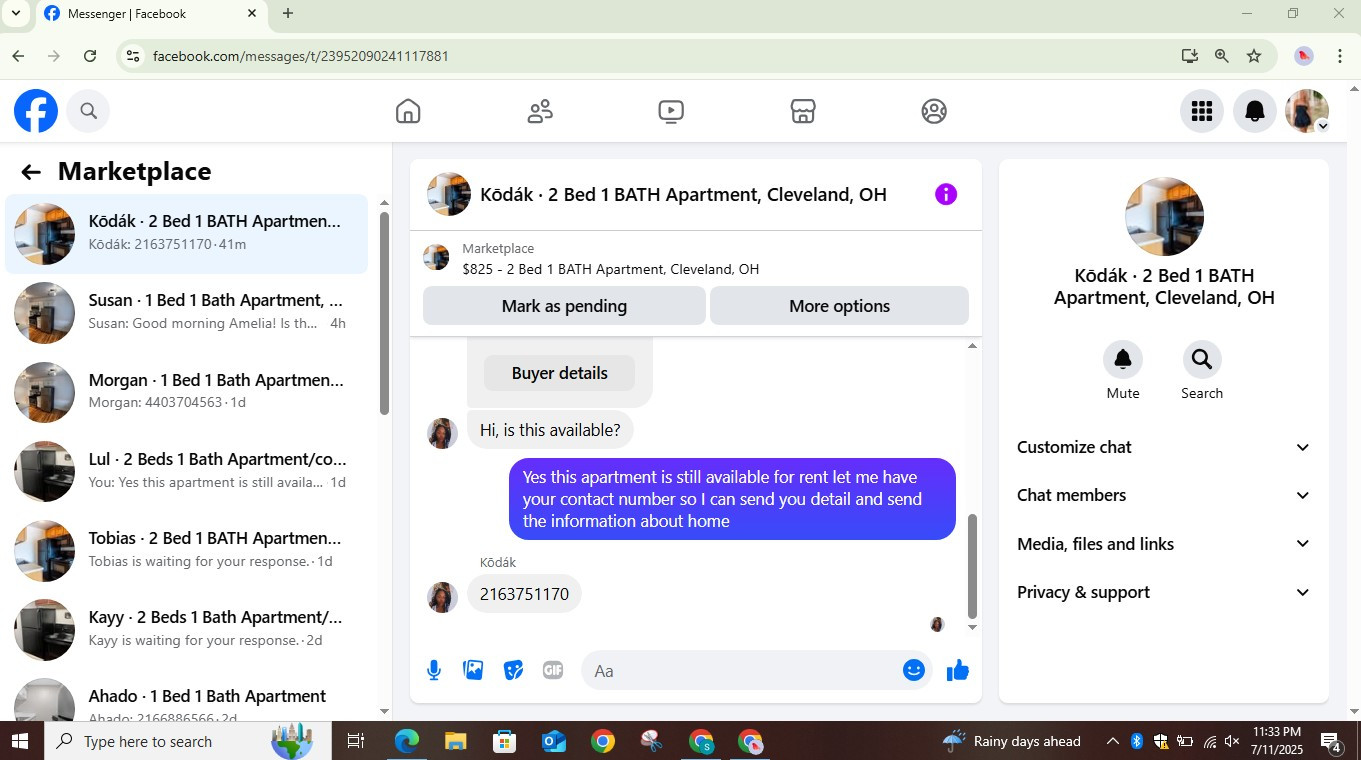Open the Chrome profile avatar
The height and width of the screenshot is (760, 1361).
click(x=1304, y=56)
